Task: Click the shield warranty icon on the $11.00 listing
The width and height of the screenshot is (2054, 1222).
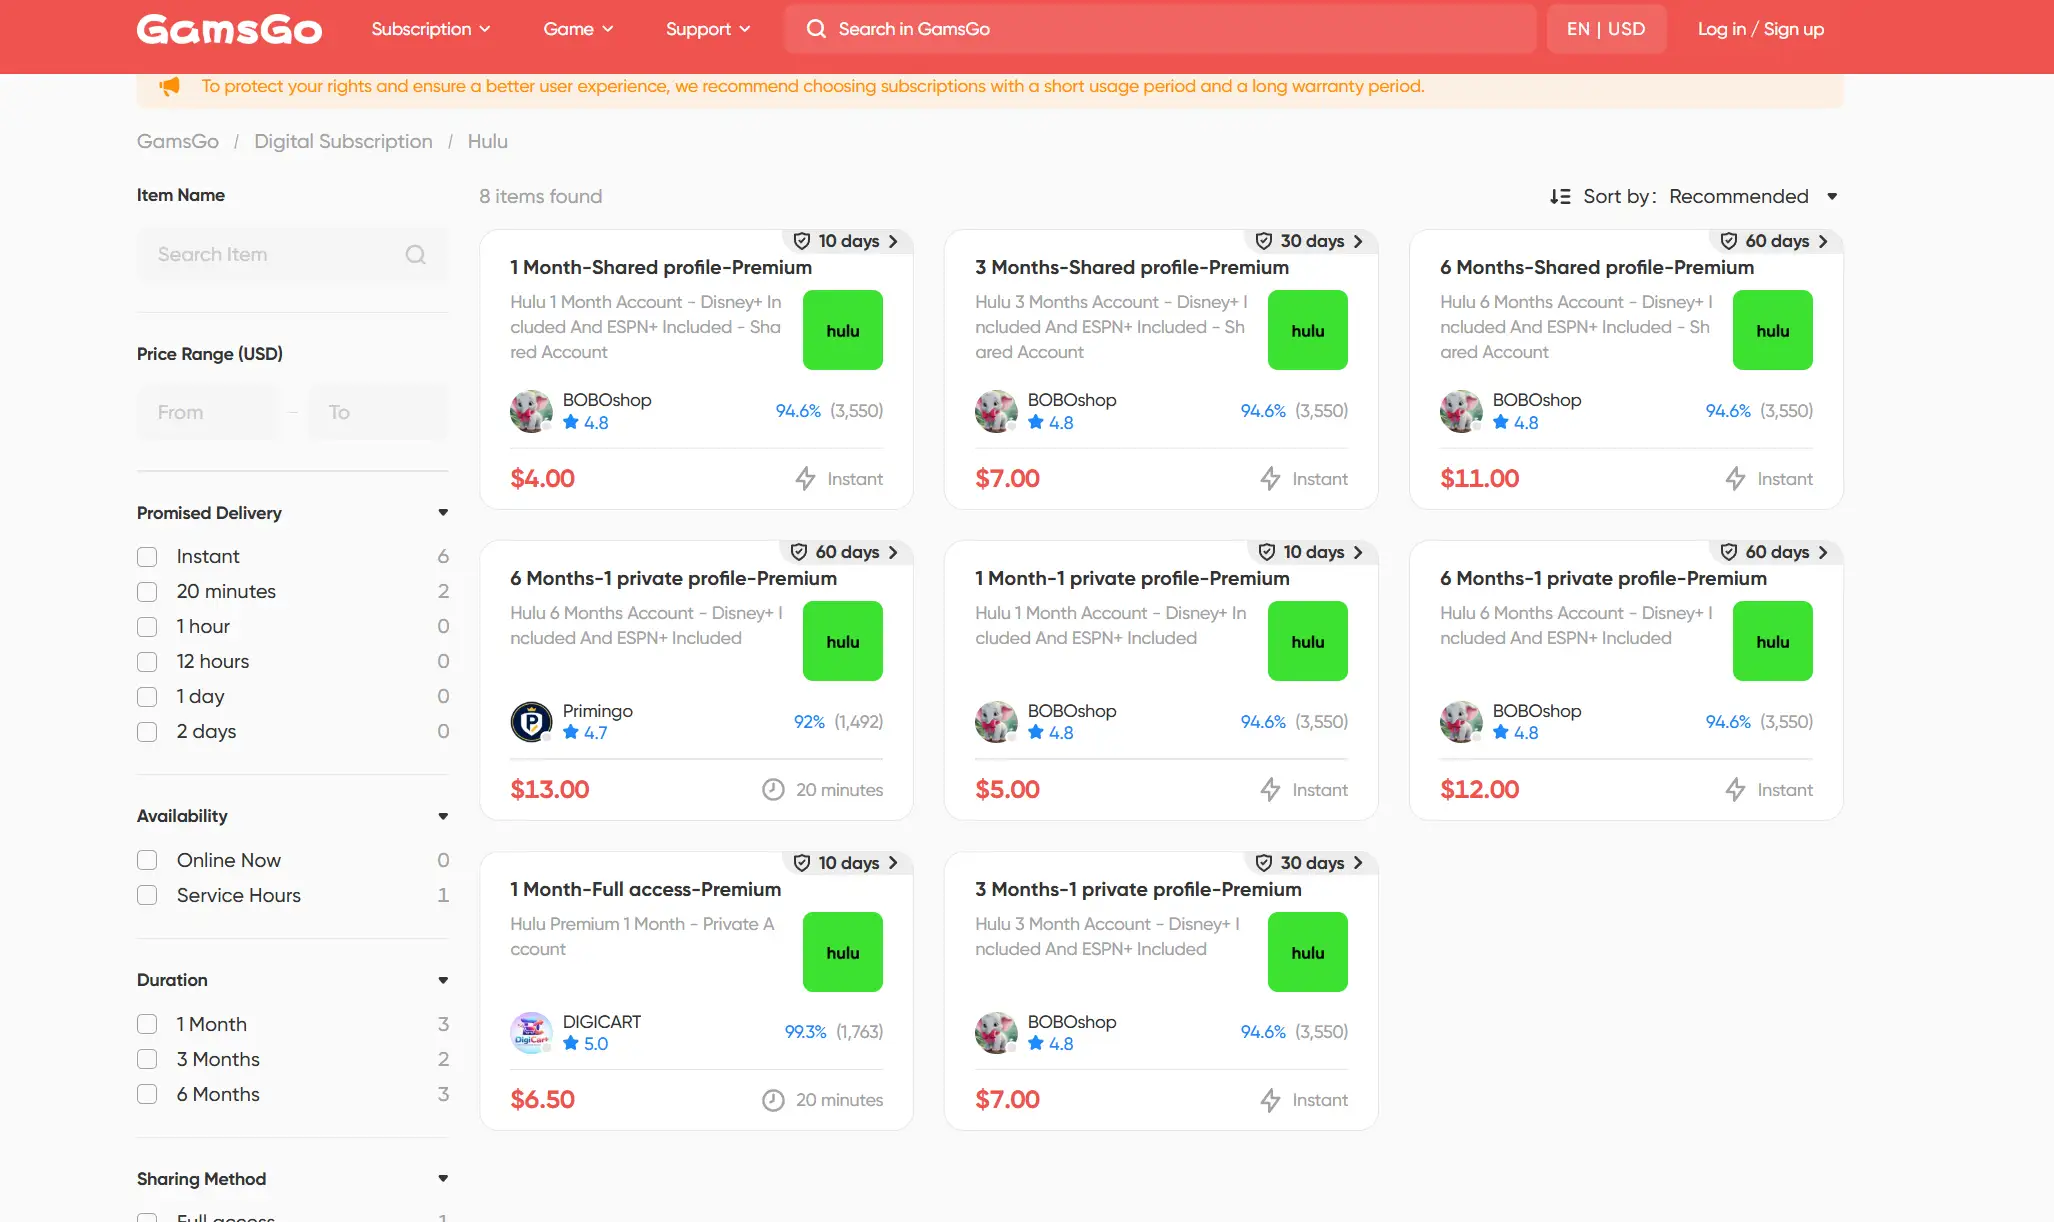Action: tap(1729, 241)
